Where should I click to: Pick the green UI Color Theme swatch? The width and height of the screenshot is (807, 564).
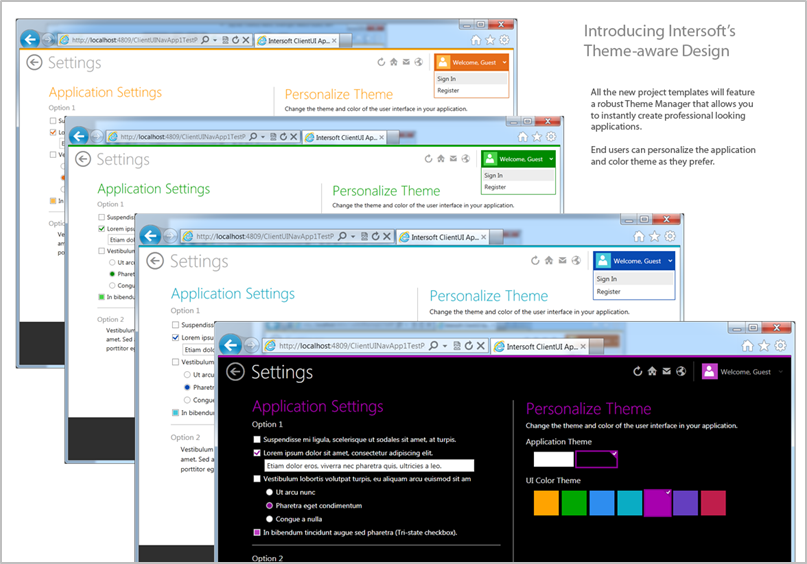pos(574,503)
